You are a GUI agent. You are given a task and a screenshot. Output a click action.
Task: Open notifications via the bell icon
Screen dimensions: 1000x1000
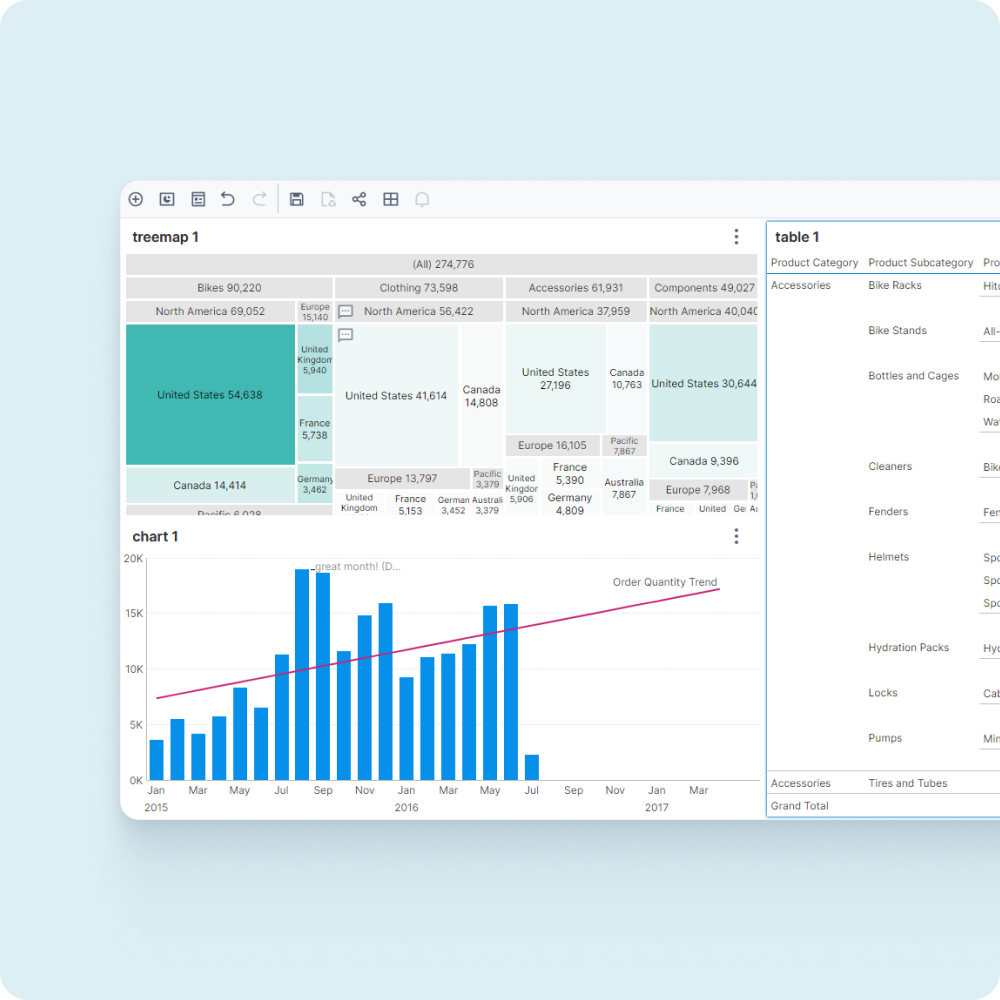[x=422, y=199]
